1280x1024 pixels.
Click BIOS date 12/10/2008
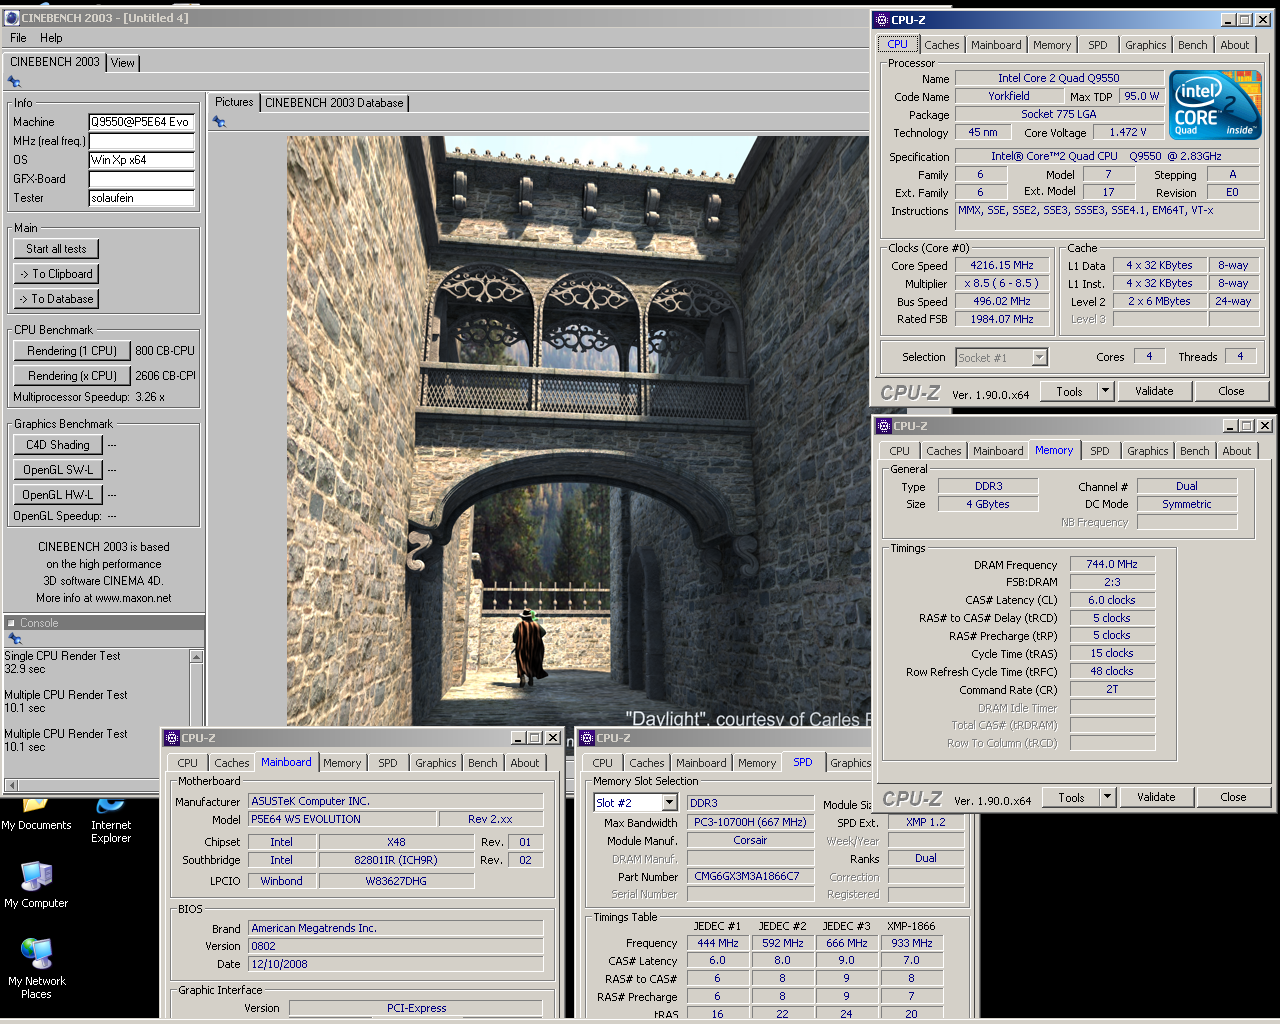pyautogui.click(x=395, y=964)
